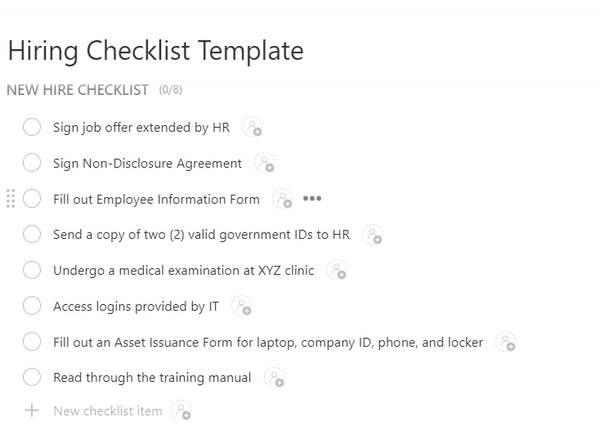Check off 'Sign job offer extended by HR'
The height and width of the screenshot is (427, 600).
click(32, 127)
